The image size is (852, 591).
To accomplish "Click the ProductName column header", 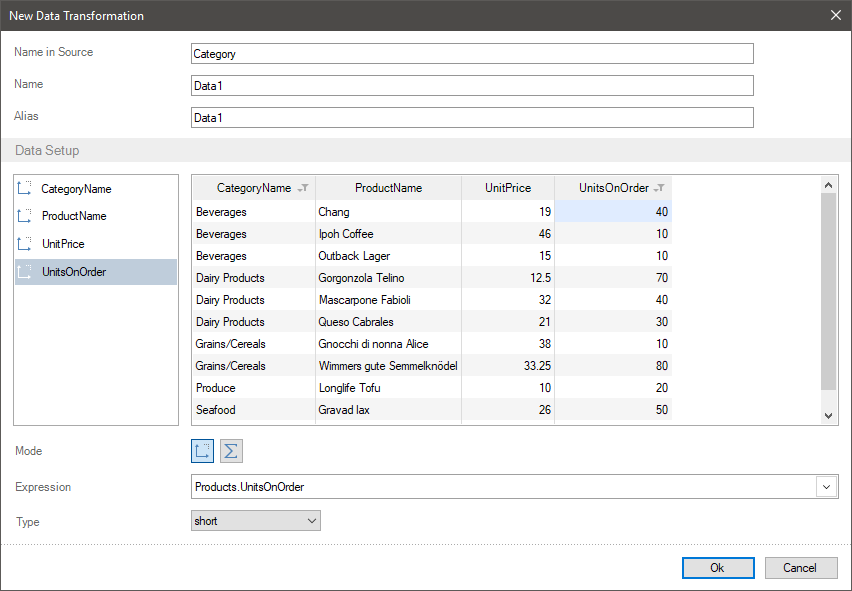I will (x=388, y=188).
